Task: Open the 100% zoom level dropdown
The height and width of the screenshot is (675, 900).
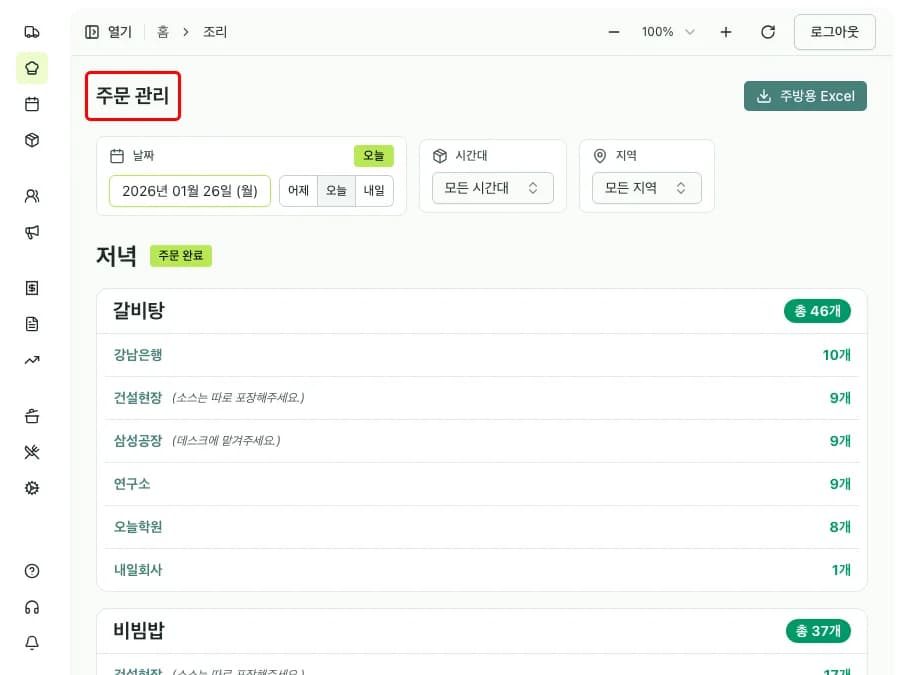Action: tap(667, 32)
